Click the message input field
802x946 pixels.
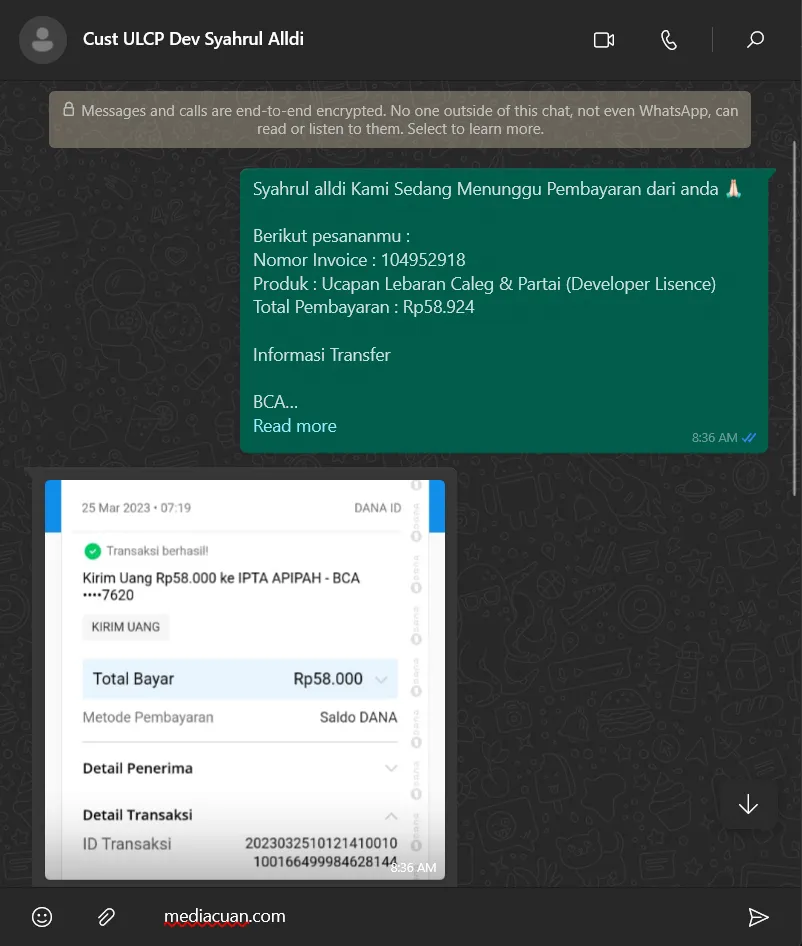[x=440, y=917]
